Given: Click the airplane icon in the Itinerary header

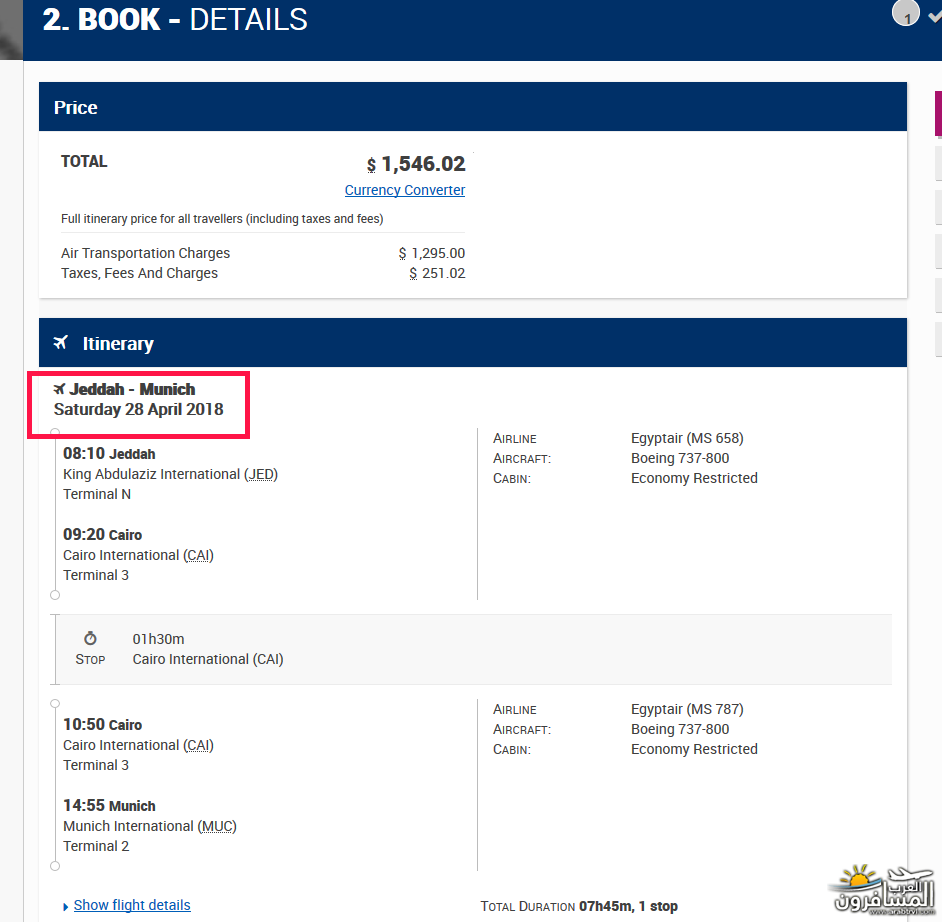Looking at the screenshot, I should click(x=60, y=342).
